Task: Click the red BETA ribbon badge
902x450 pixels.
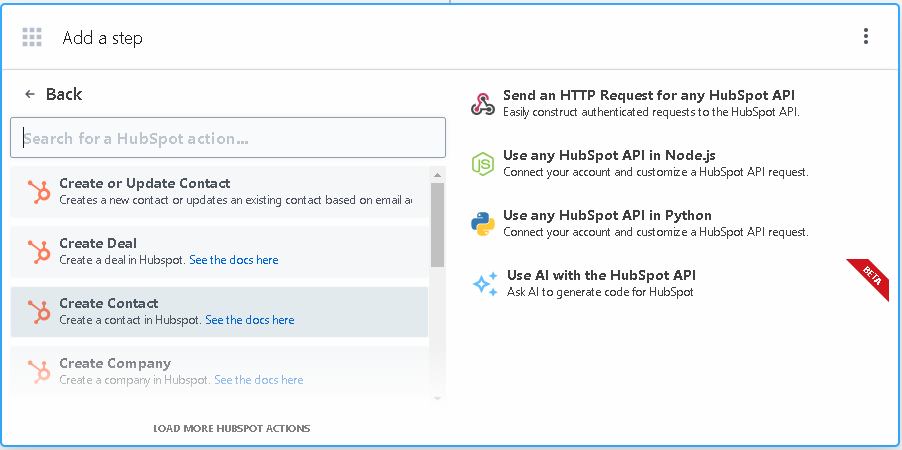Action: [872, 277]
